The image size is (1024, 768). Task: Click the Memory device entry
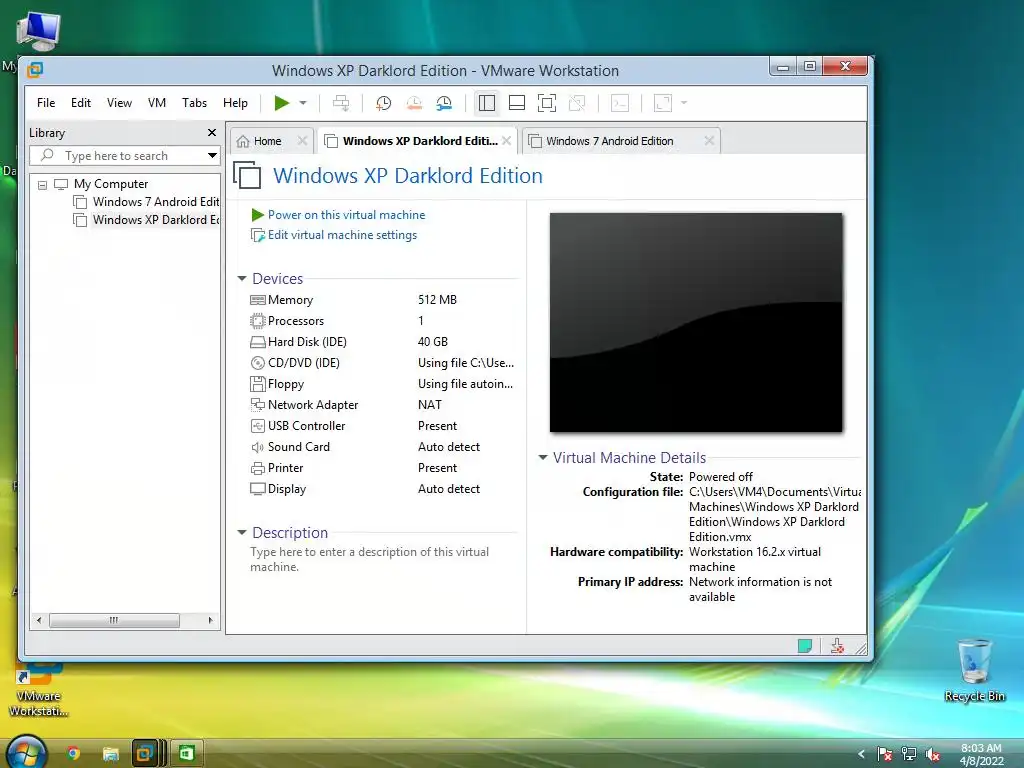(x=290, y=300)
